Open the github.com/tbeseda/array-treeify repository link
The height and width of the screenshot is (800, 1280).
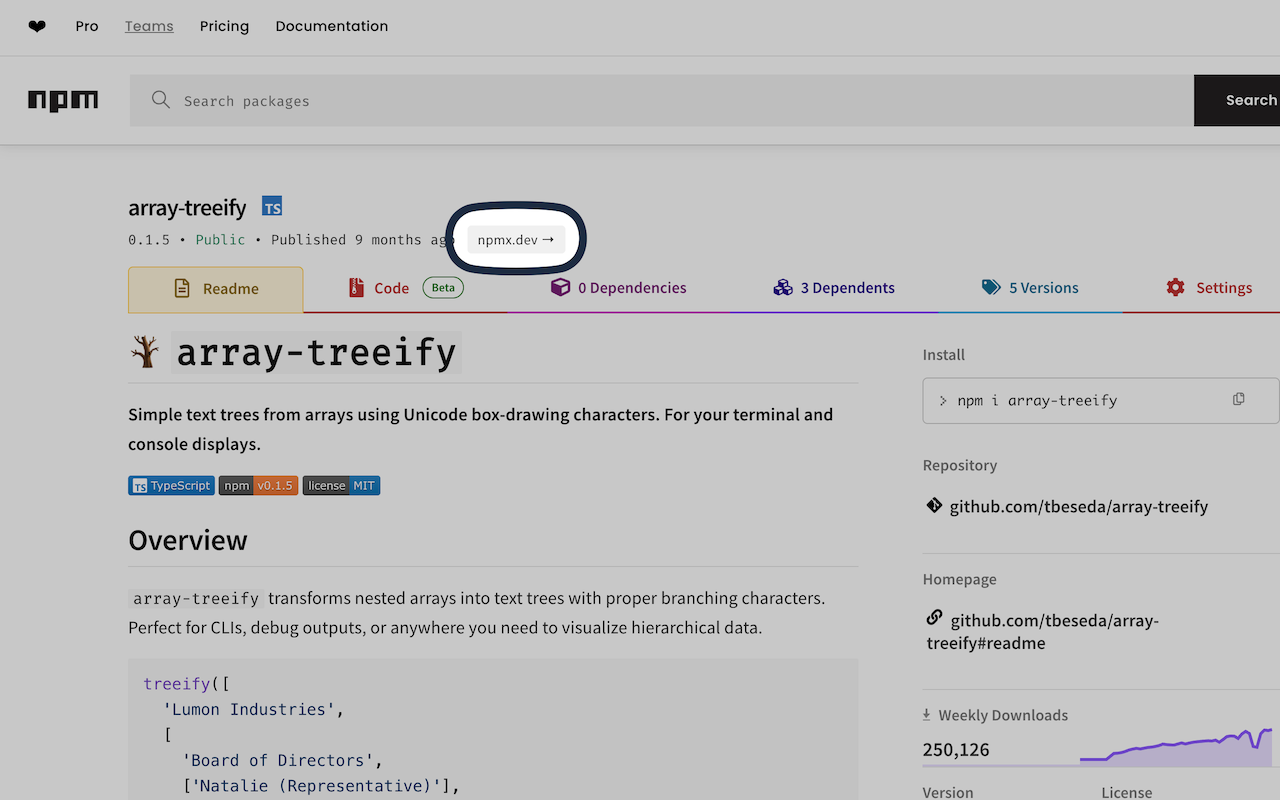point(1078,506)
